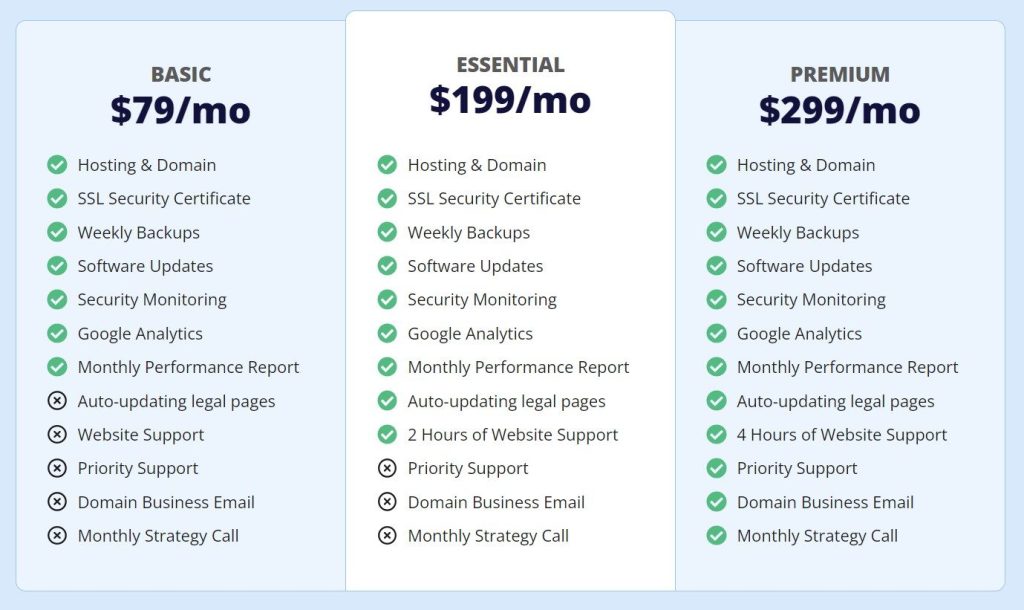The width and height of the screenshot is (1024, 610).
Task: Click the Basic plan Auto-updating legal pages X icon
Action: pos(57,401)
